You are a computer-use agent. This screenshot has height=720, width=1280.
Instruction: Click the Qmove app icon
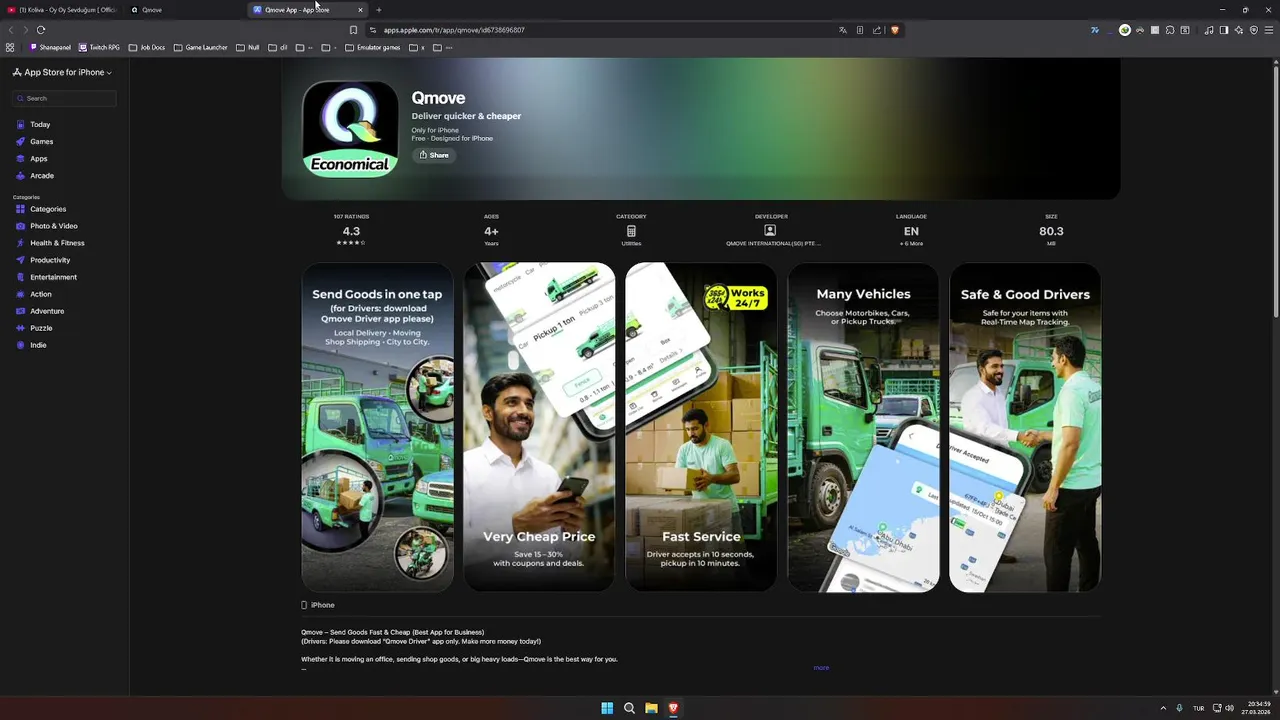[350, 129]
